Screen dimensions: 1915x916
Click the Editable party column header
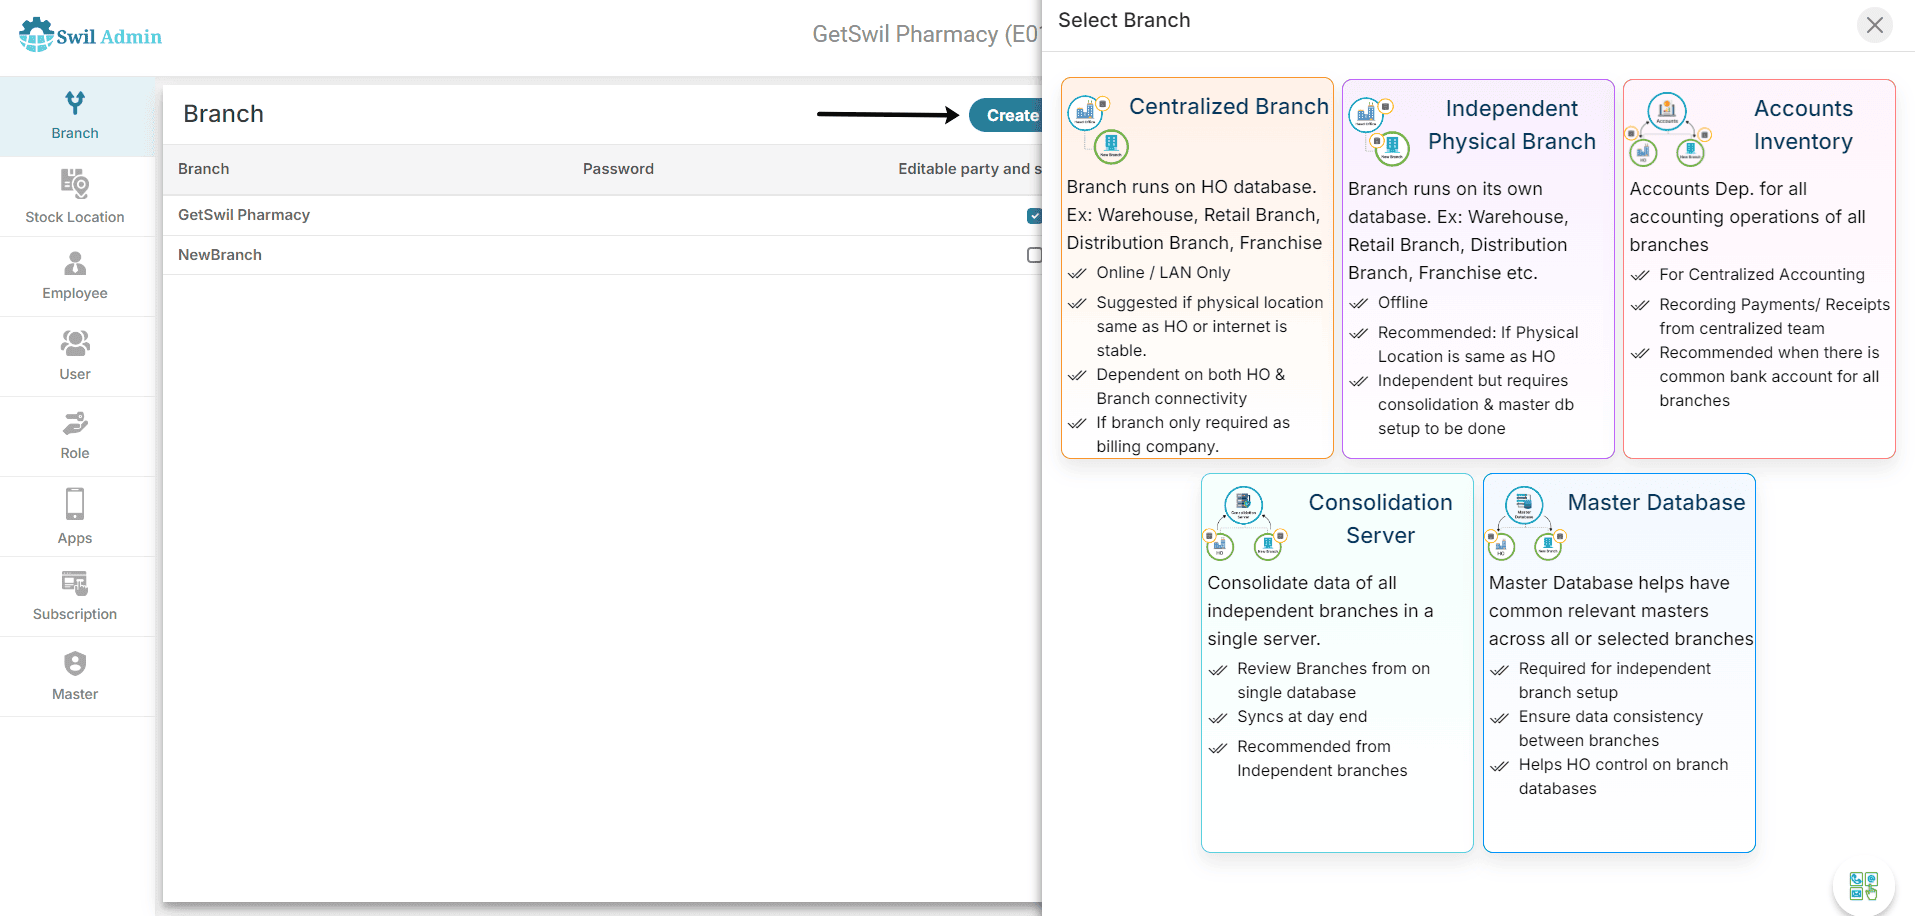(x=969, y=169)
